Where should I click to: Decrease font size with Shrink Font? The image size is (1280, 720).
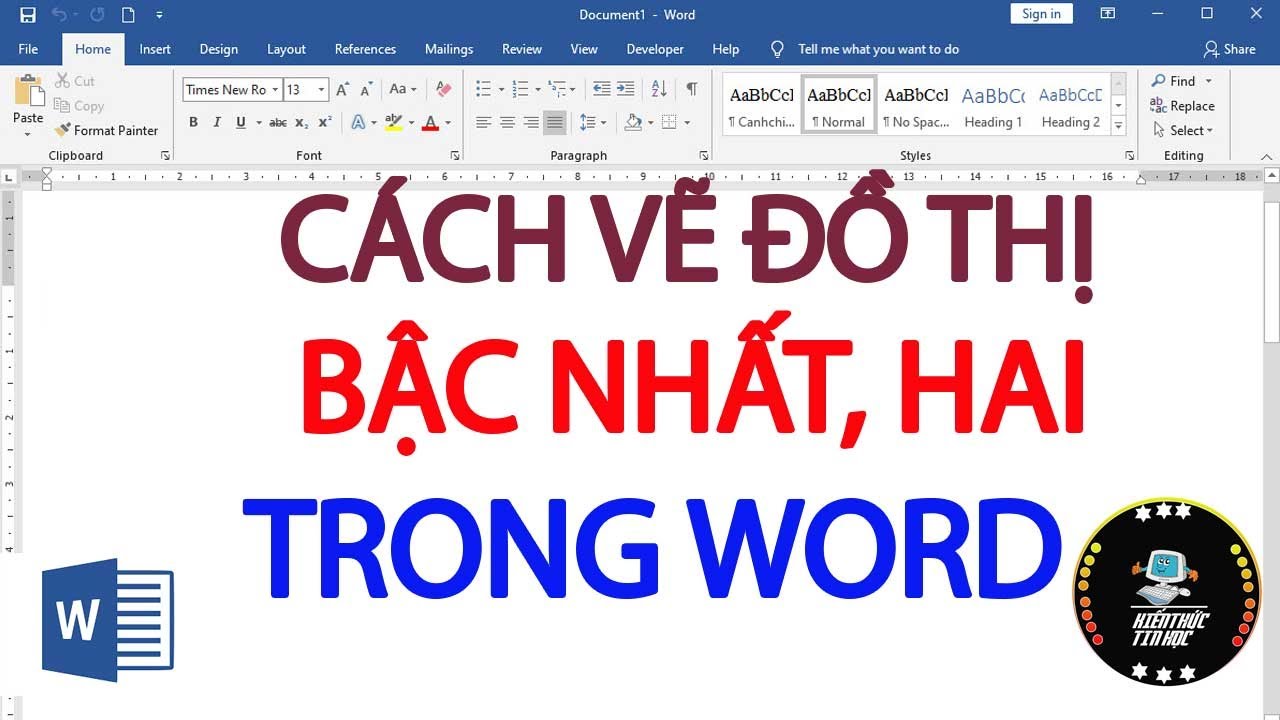[367, 90]
